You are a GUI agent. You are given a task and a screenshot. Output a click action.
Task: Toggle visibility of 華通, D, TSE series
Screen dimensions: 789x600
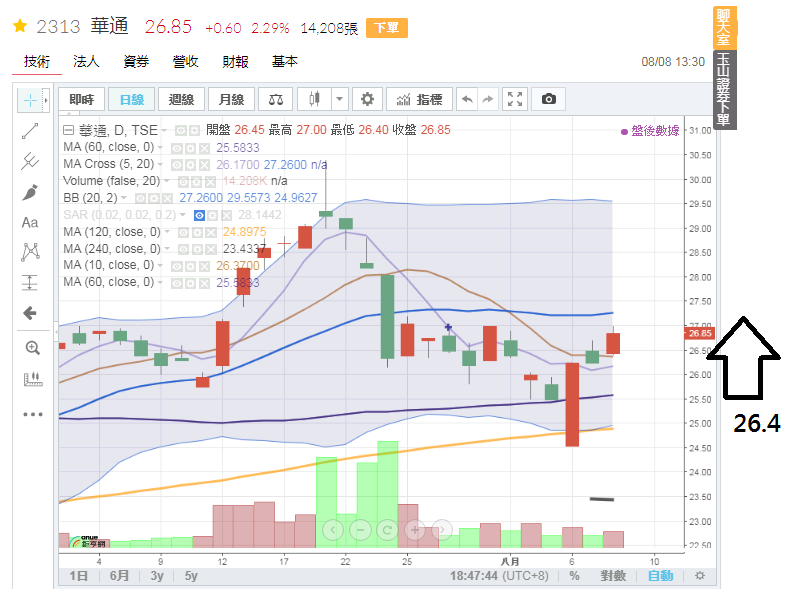coord(181,131)
